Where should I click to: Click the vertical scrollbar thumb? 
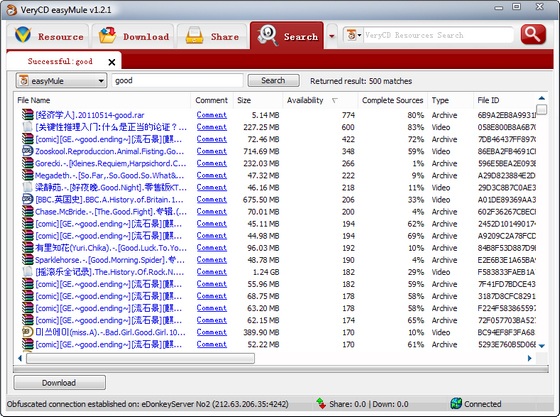tap(542, 109)
